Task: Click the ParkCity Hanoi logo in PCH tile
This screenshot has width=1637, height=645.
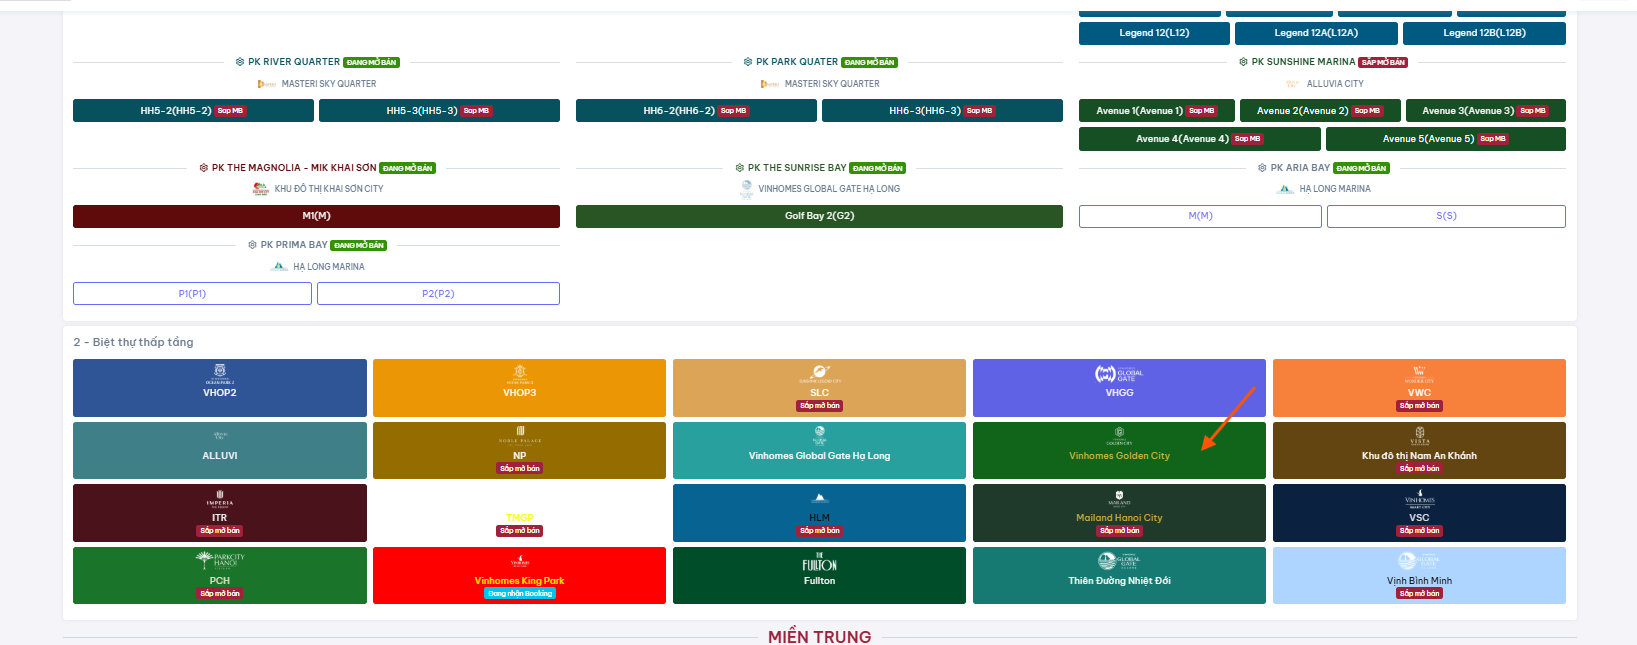Action: [220, 560]
